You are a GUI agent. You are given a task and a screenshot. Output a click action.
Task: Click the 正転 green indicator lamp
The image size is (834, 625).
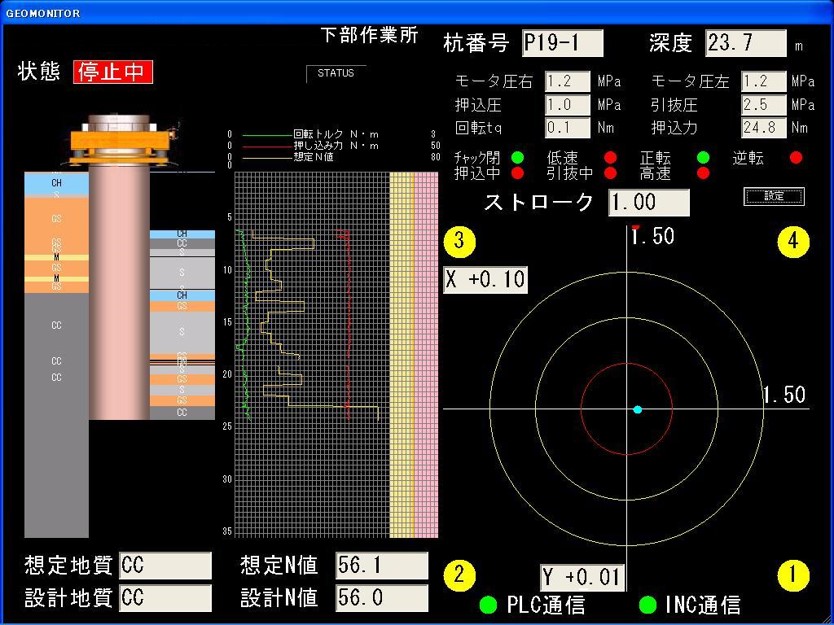pyautogui.click(x=703, y=157)
